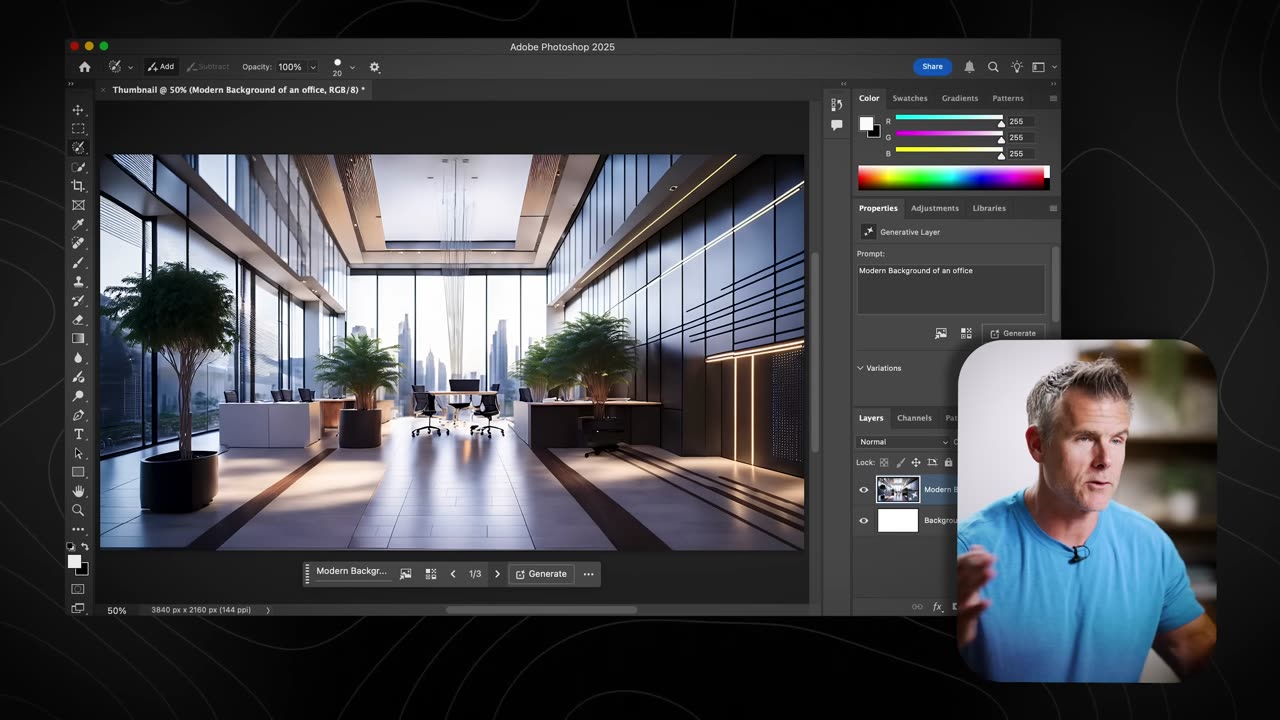Screen dimensions: 1280x720
Task: Click Generate in the contextual task bar
Action: (541, 574)
